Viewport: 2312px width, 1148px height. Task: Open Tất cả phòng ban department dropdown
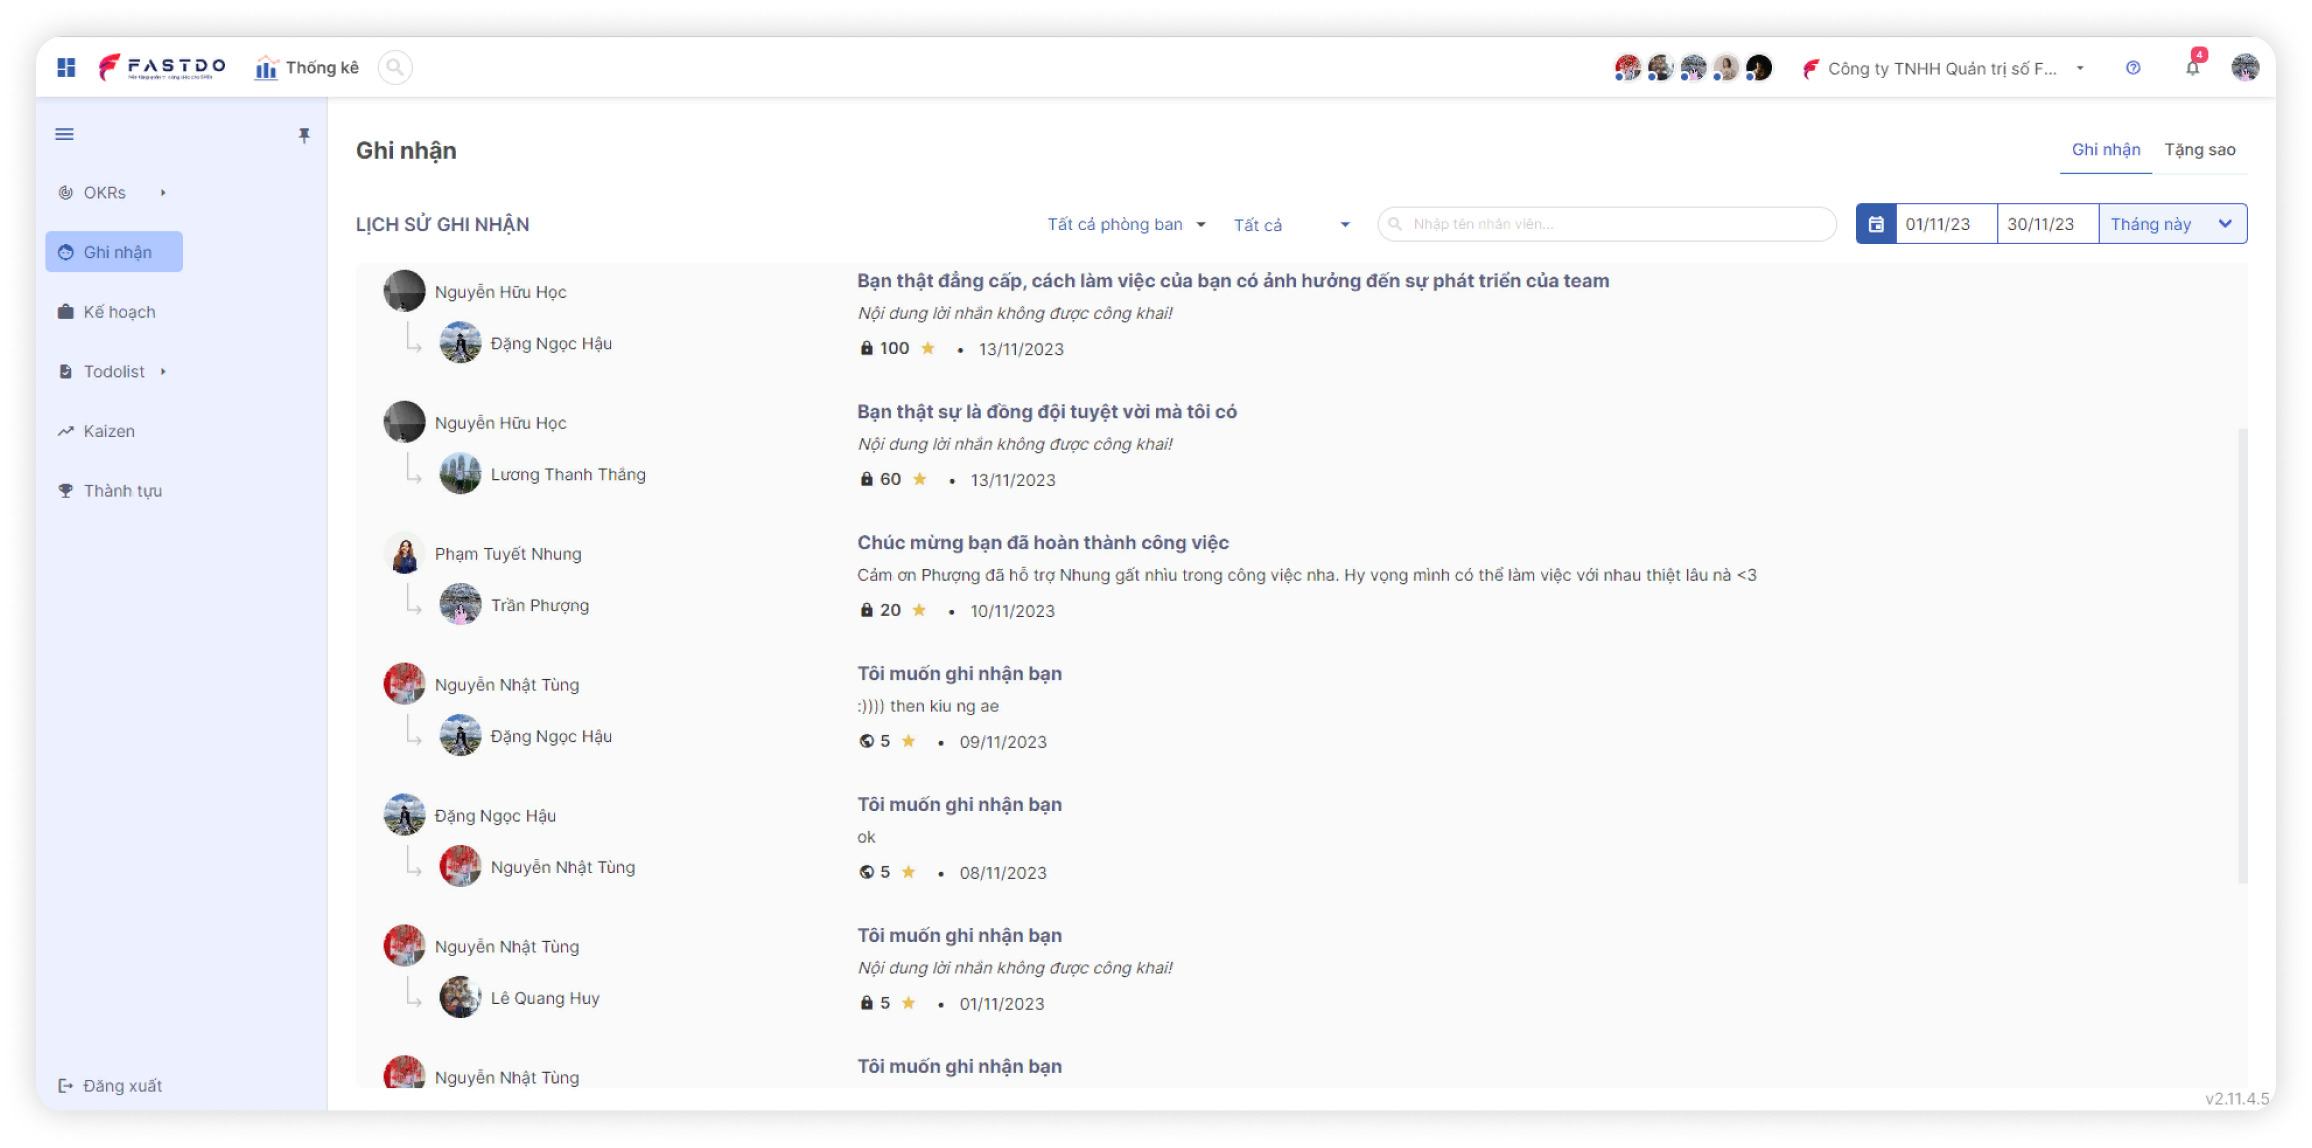click(x=1127, y=224)
